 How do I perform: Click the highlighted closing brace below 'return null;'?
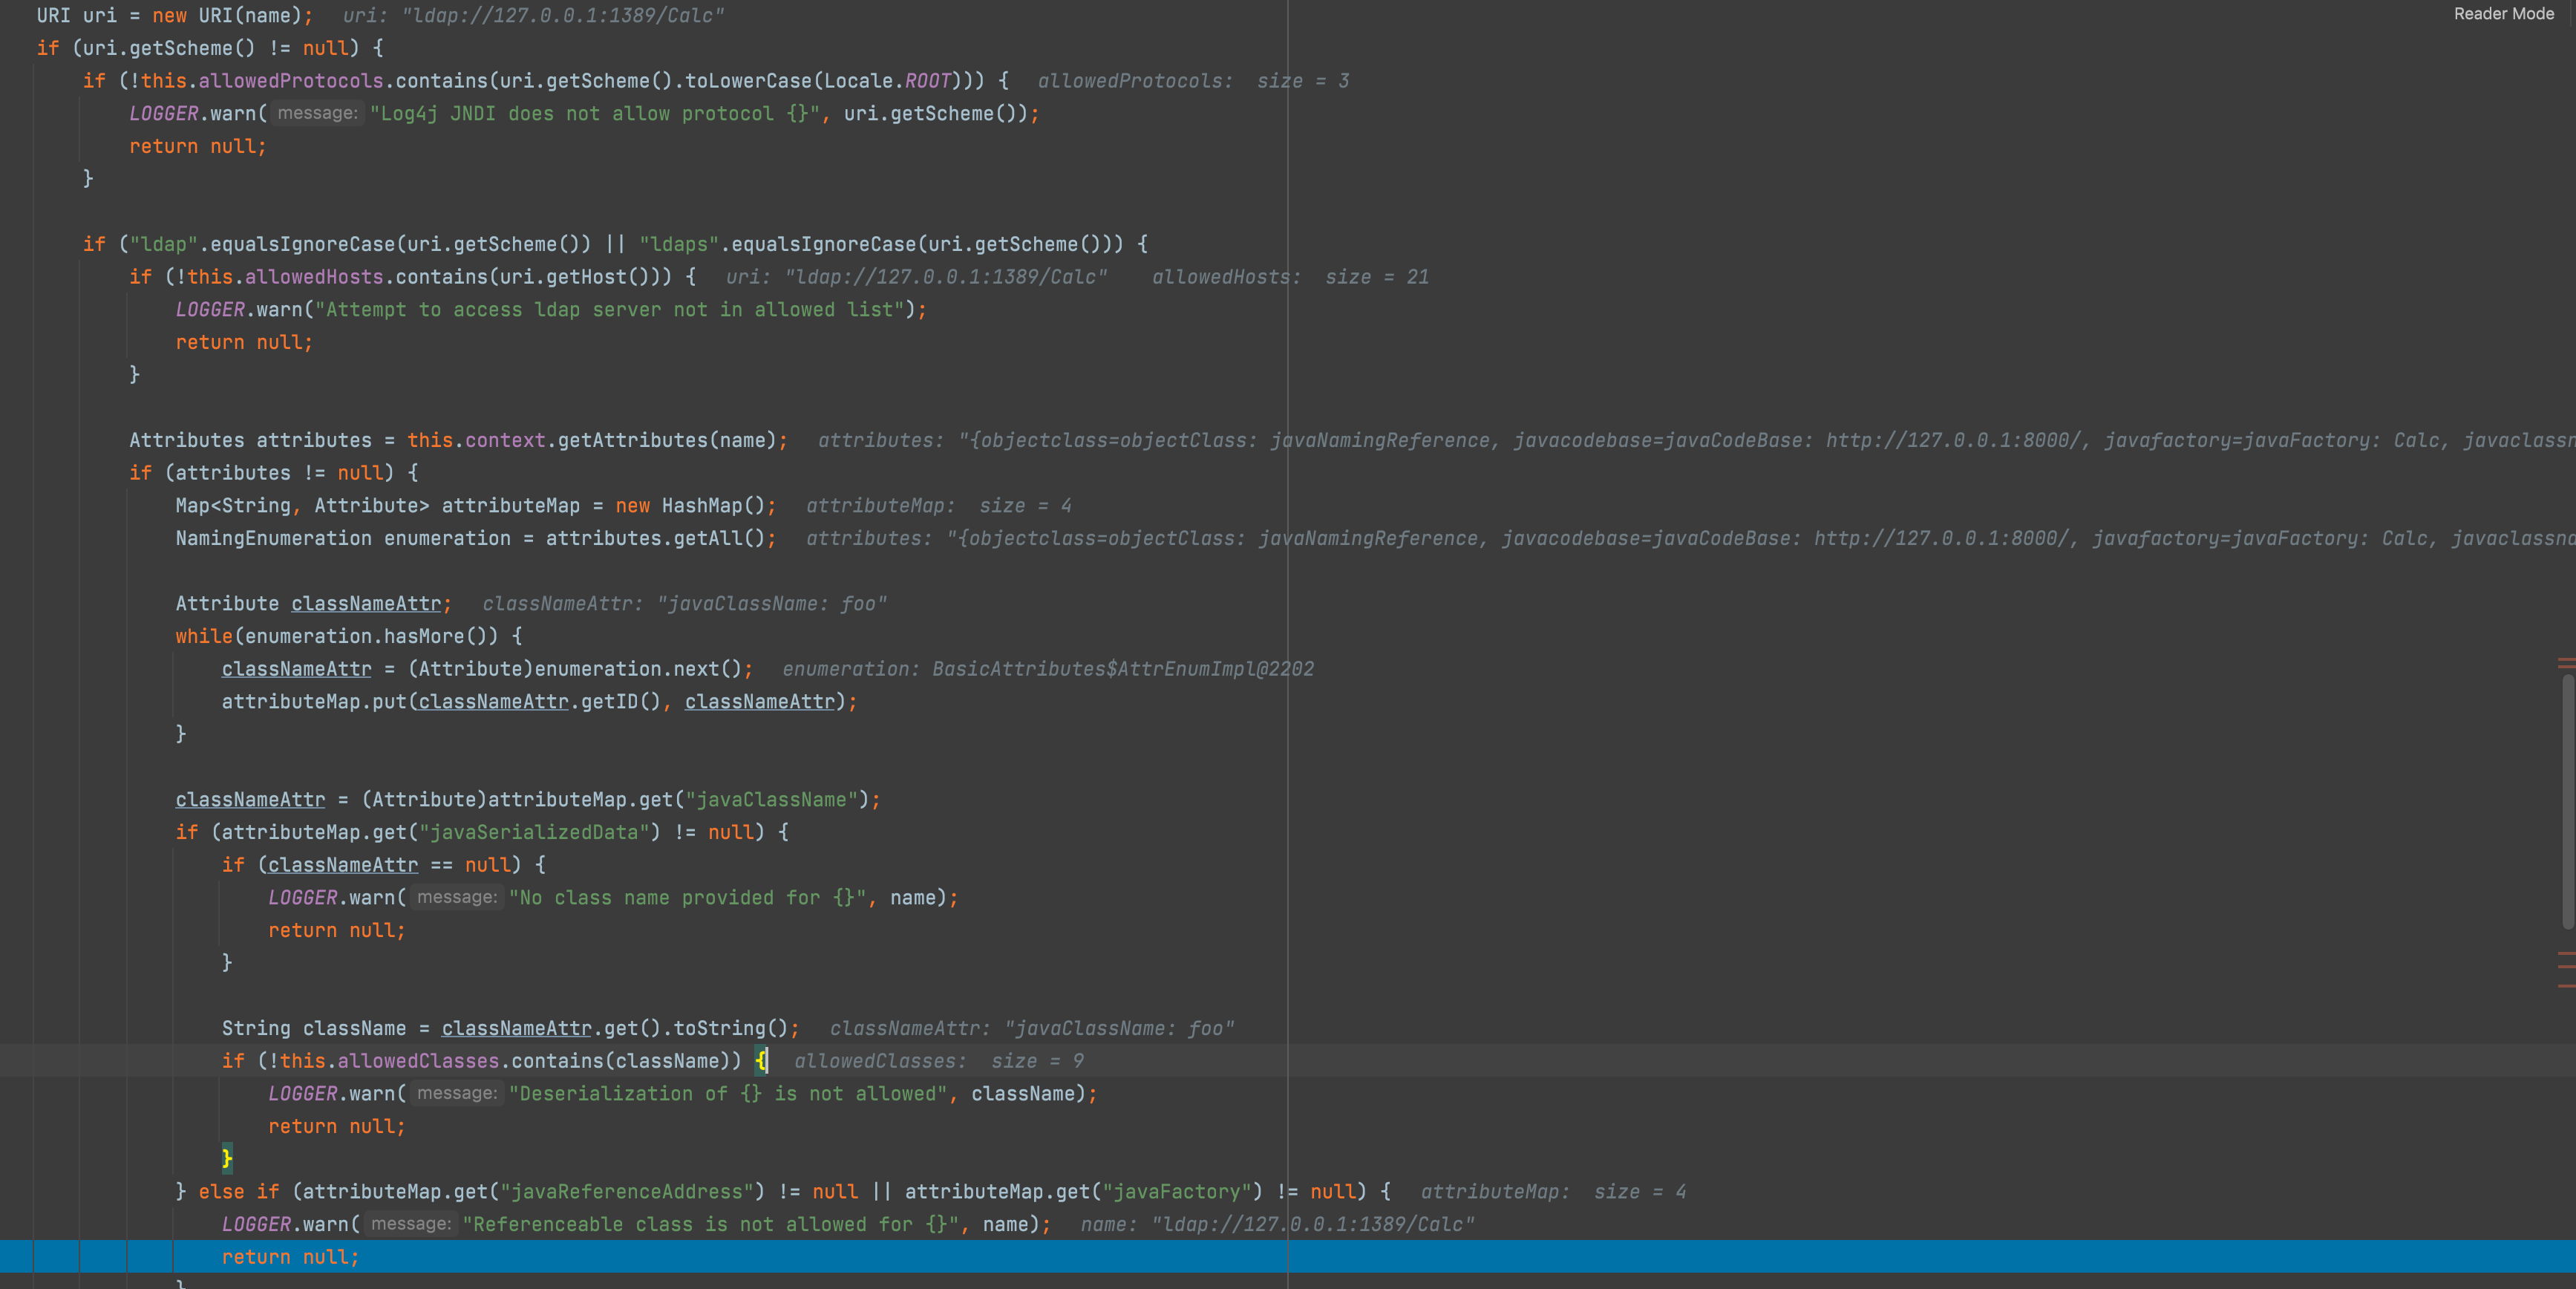(x=227, y=1158)
